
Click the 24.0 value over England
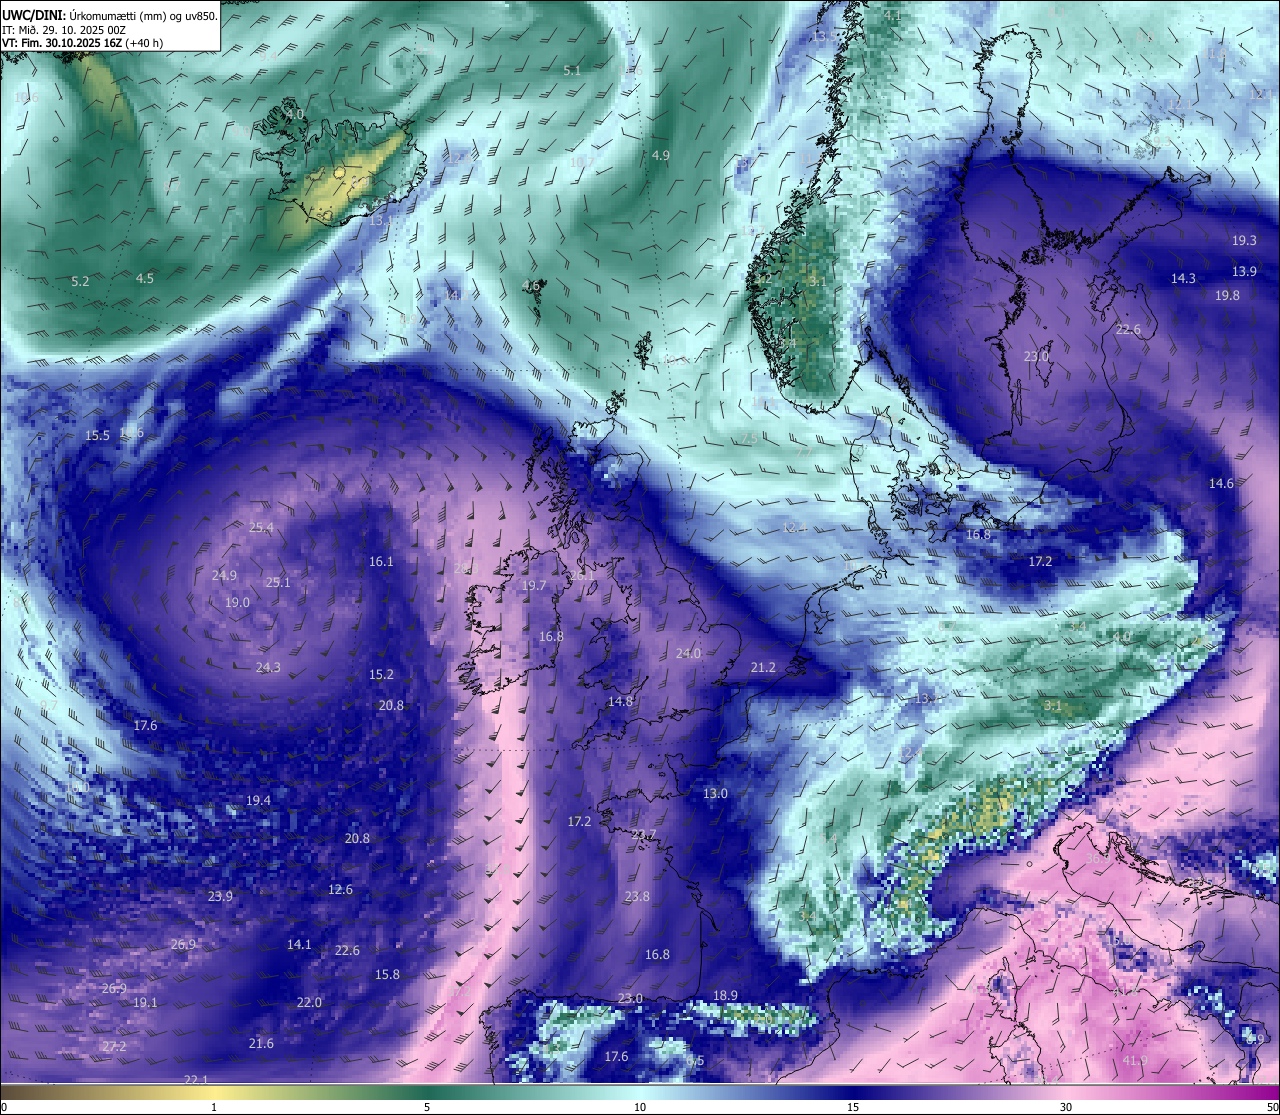(x=688, y=654)
